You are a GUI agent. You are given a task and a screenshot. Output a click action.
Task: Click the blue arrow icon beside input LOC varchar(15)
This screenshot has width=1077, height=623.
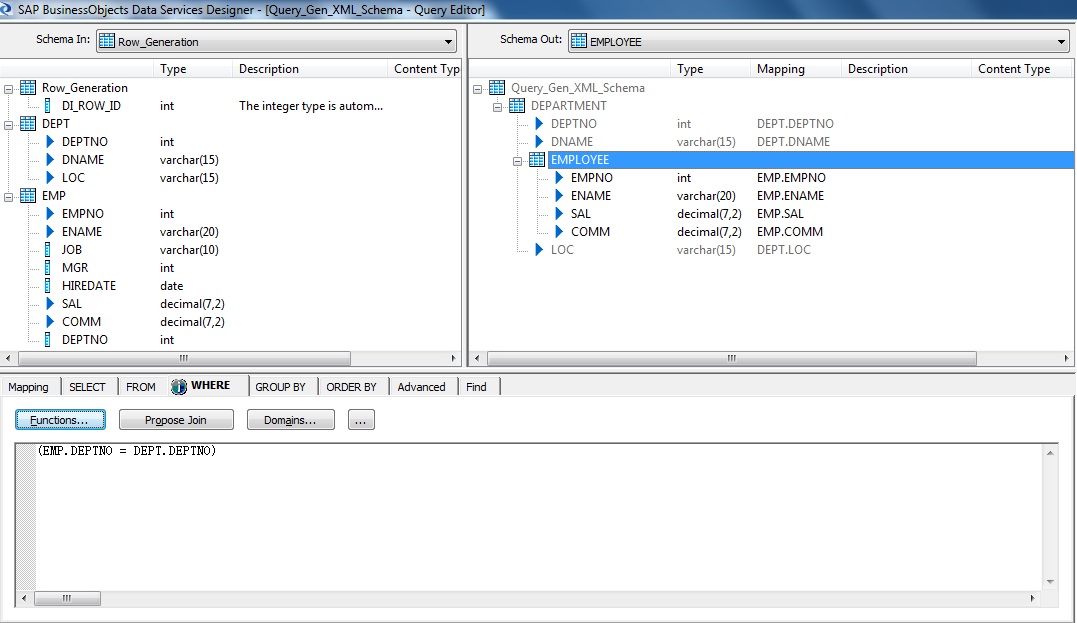[x=50, y=177]
